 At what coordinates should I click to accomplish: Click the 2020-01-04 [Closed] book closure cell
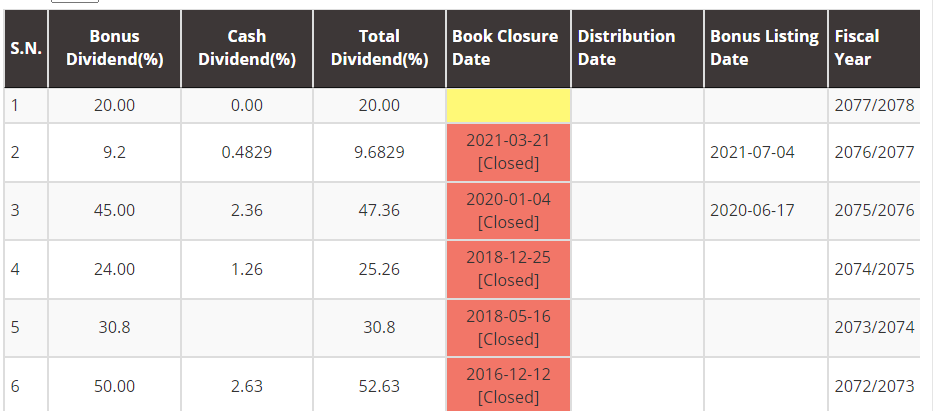508,210
